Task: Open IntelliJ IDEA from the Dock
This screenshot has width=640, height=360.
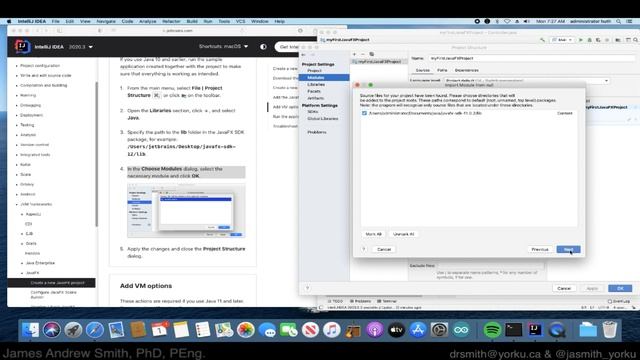Action: tap(535, 330)
